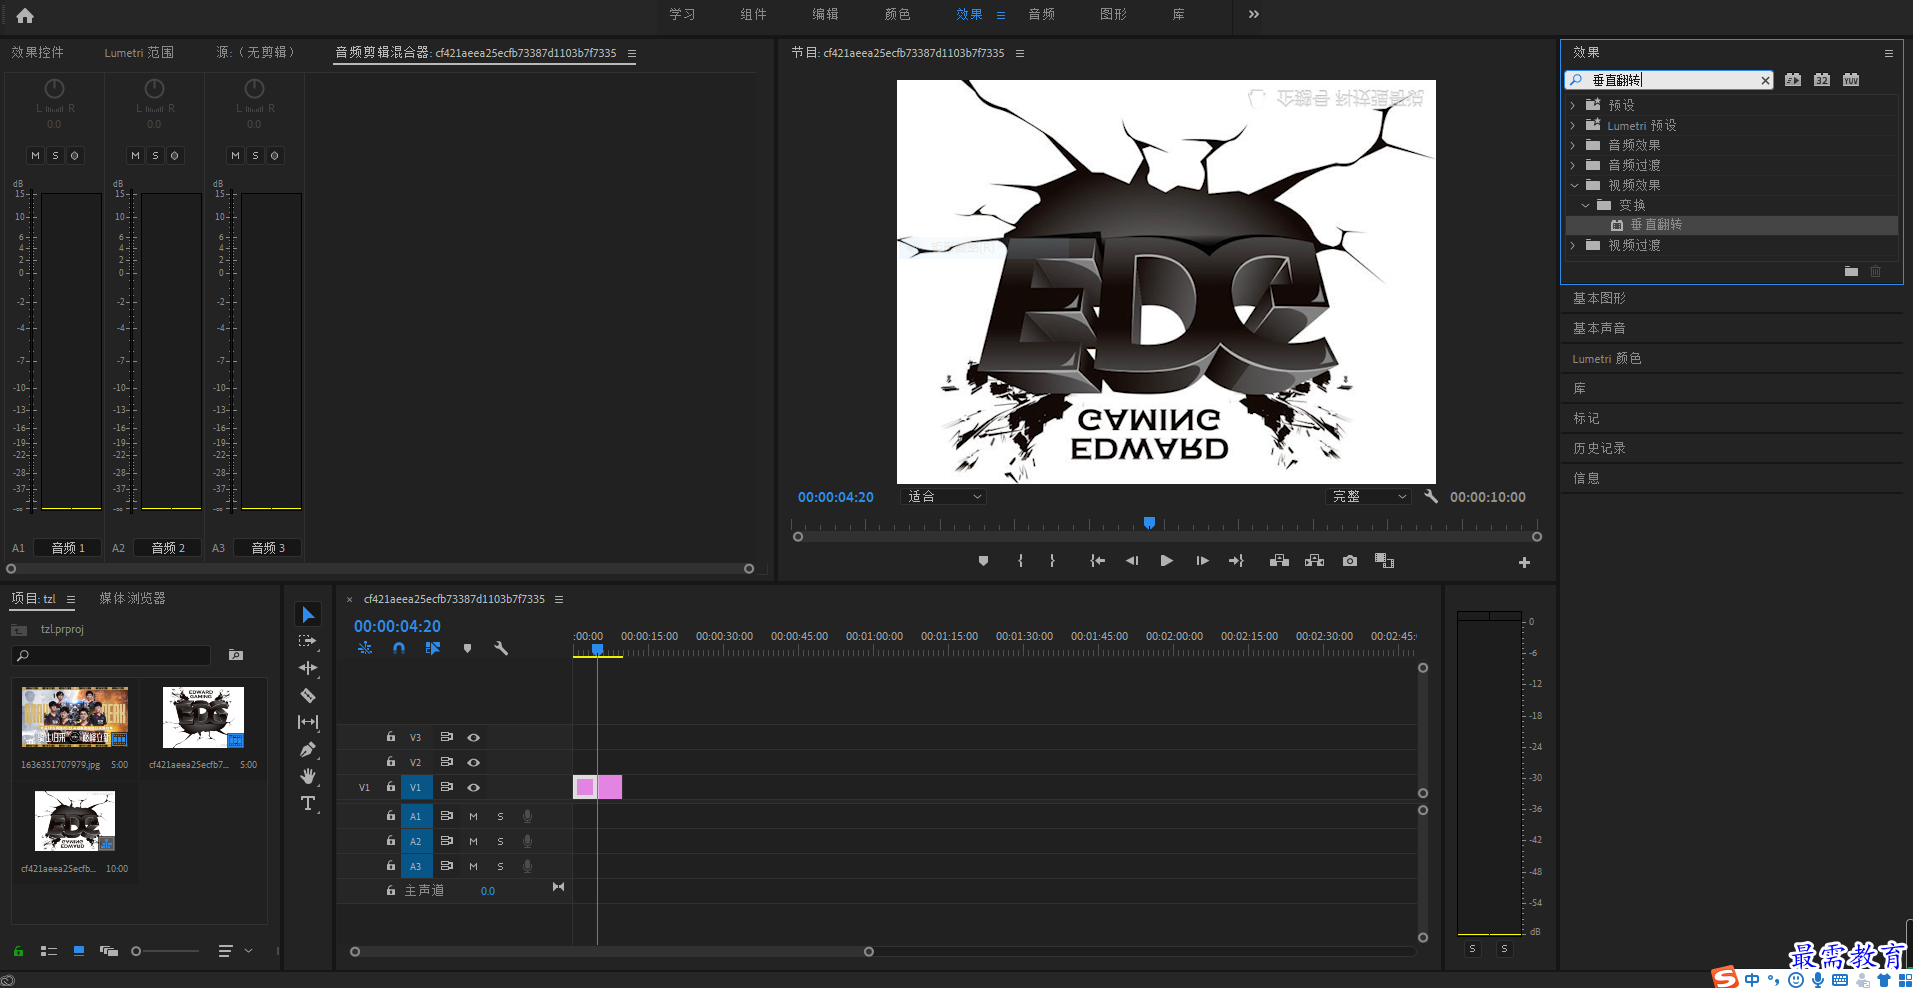This screenshot has height=988, width=1913.
Task: Collapse the 变换 folder
Action: pos(1585,205)
